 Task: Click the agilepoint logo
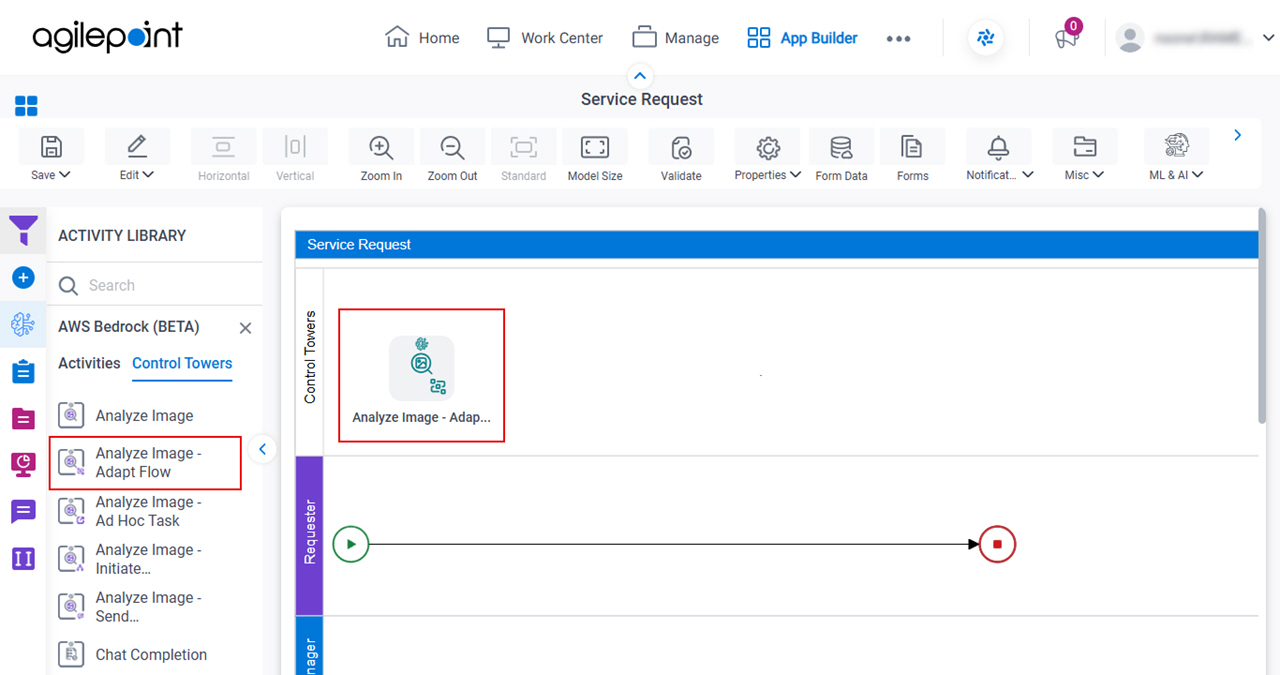point(108,38)
